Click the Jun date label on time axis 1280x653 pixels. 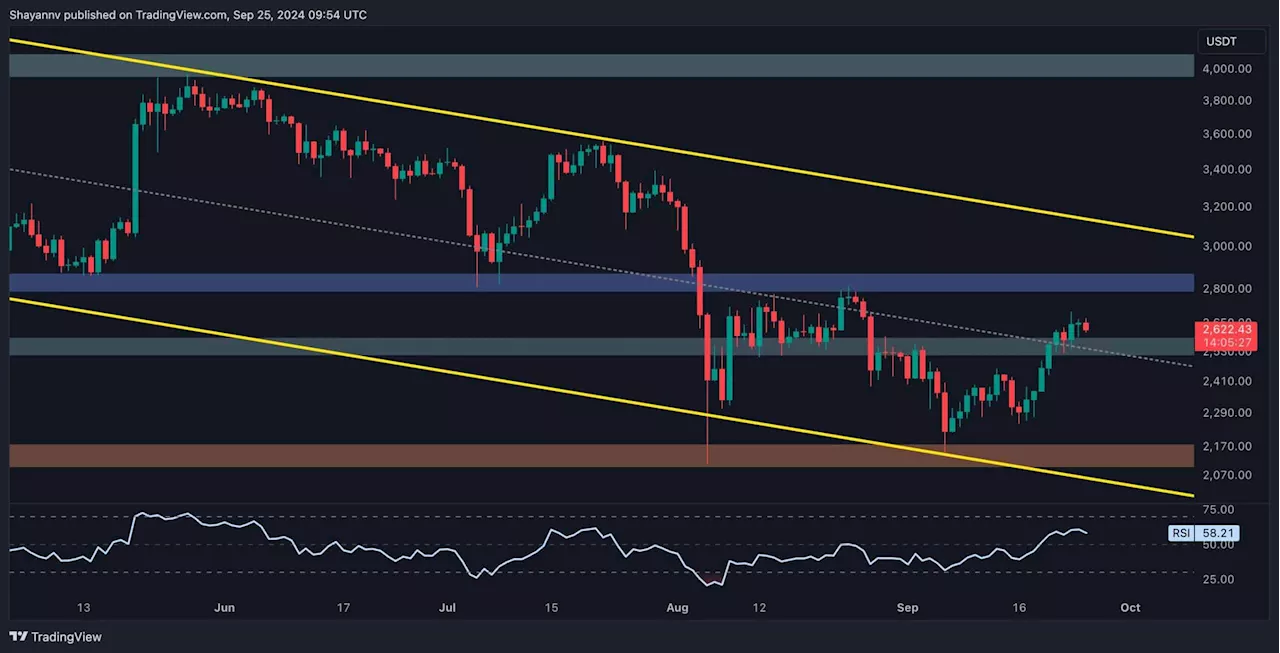(225, 607)
